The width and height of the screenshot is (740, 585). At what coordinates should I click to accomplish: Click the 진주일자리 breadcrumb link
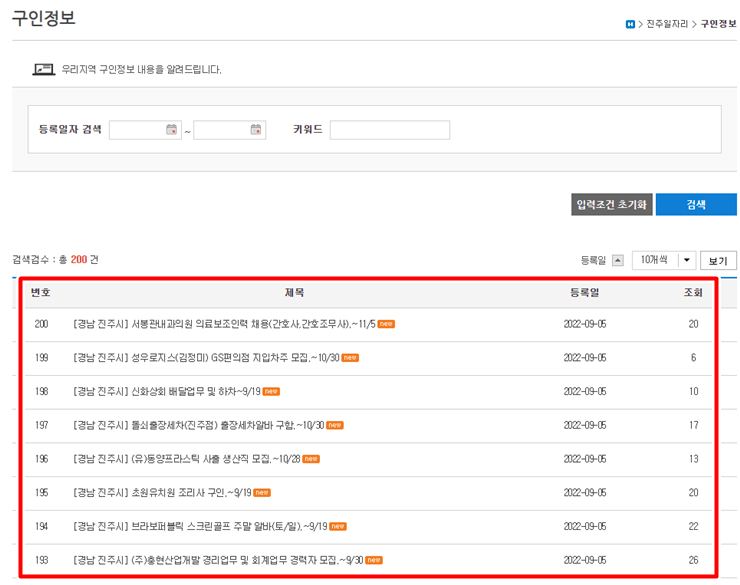point(667,24)
